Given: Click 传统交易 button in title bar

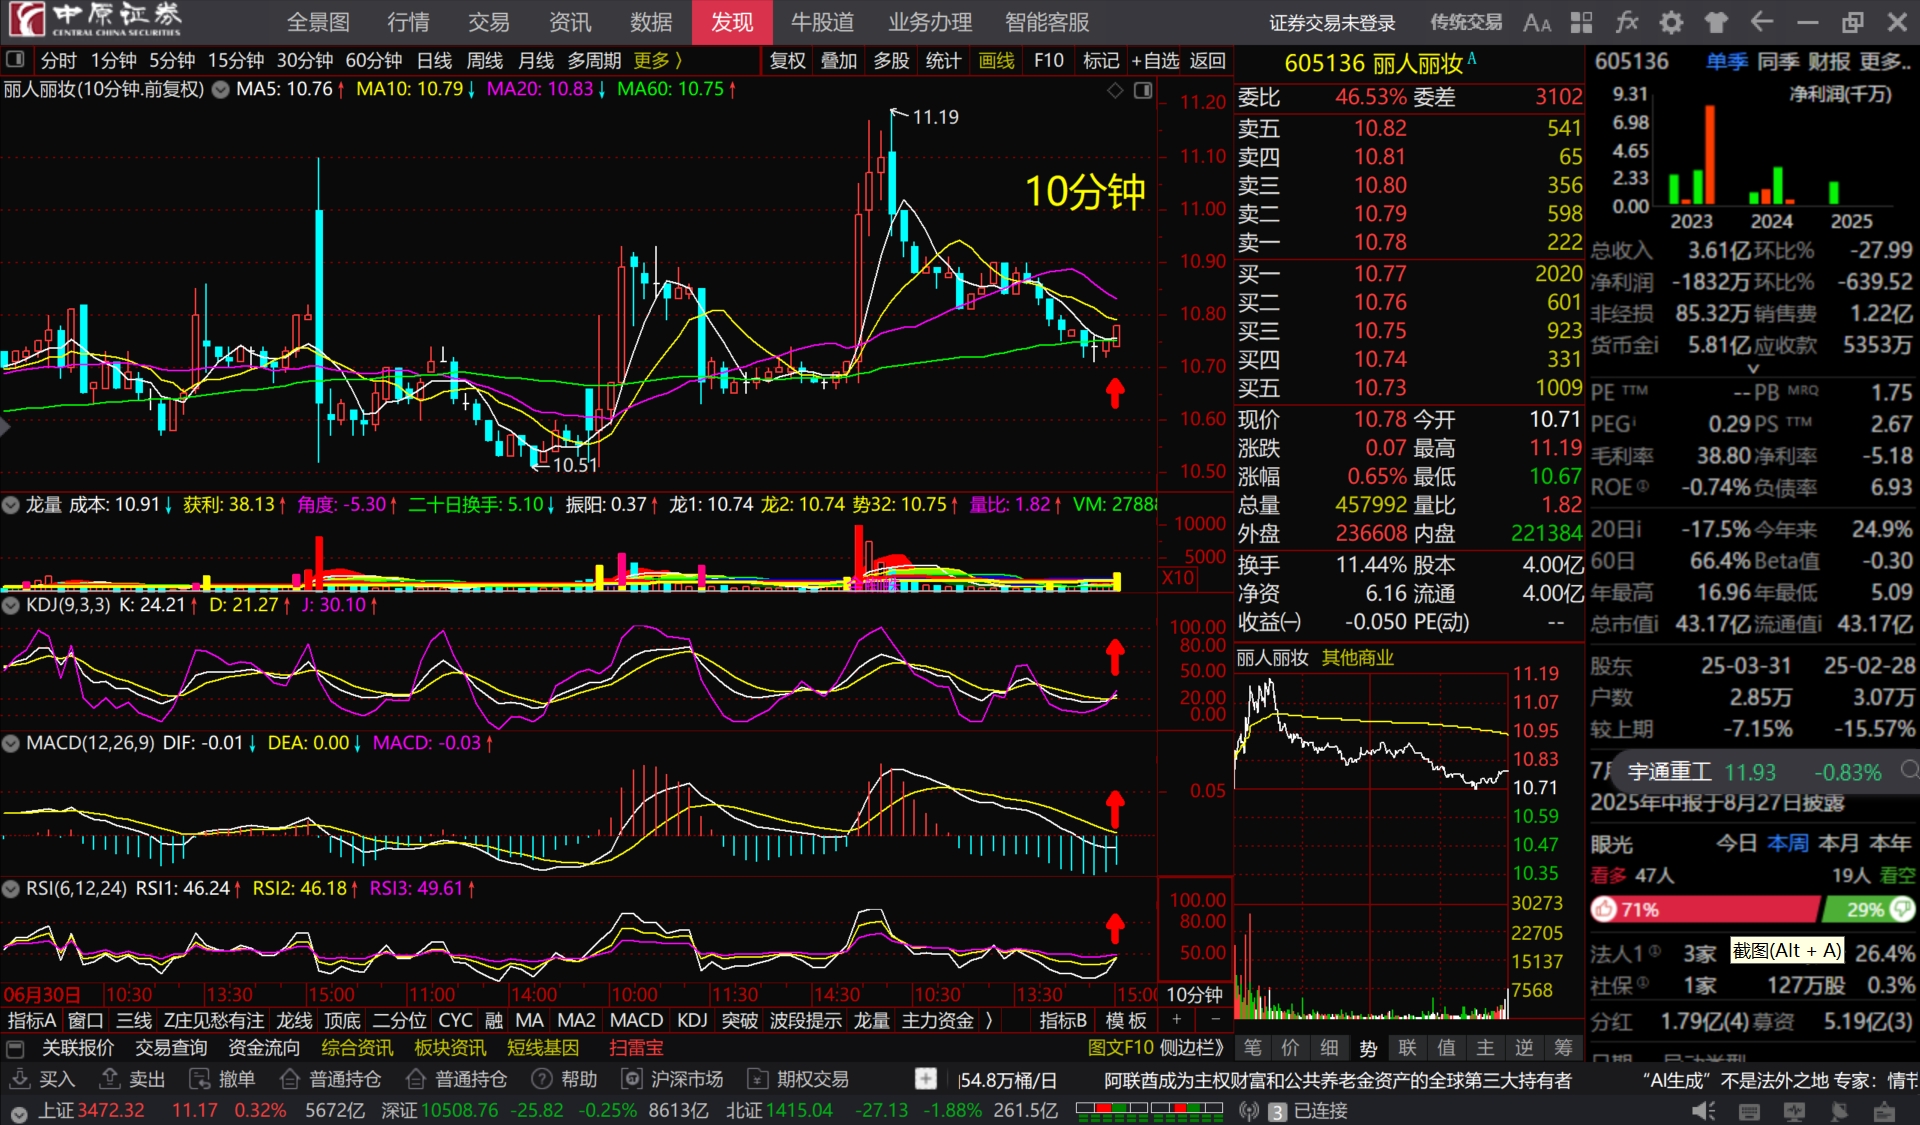Looking at the screenshot, I should [1466, 22].
